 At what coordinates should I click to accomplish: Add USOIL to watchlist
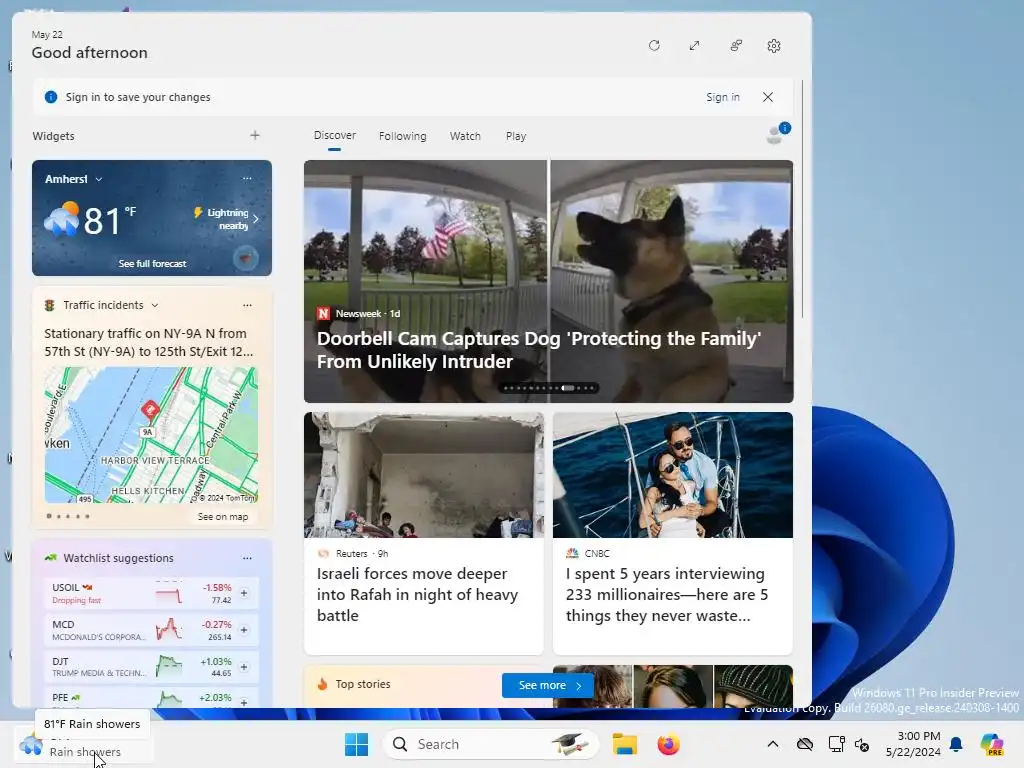tap(244, 593)
